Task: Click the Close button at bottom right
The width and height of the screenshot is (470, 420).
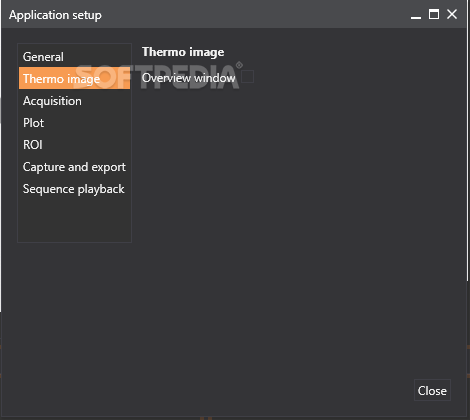Action: coord(432,390)
